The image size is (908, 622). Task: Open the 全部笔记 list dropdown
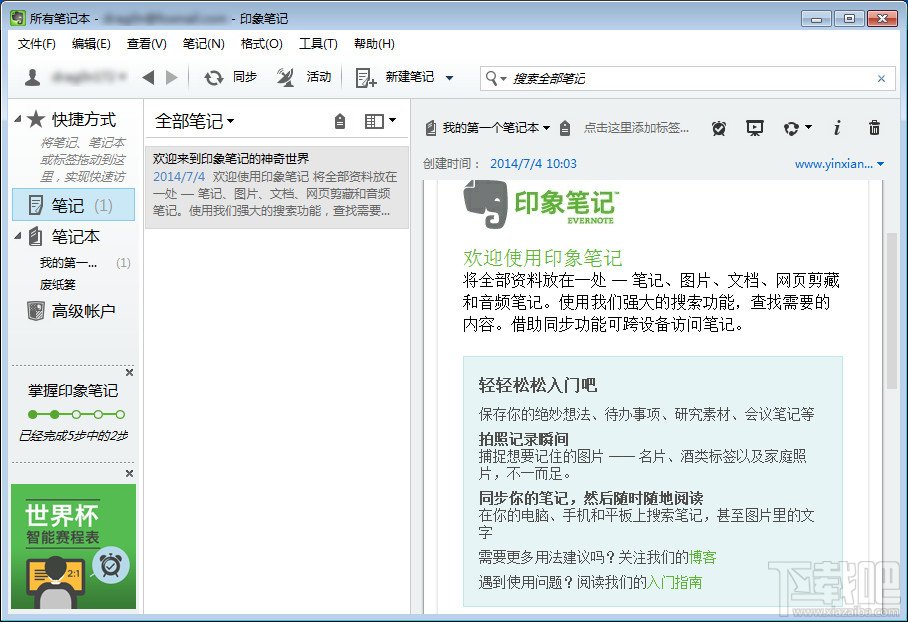coord(195,121)
